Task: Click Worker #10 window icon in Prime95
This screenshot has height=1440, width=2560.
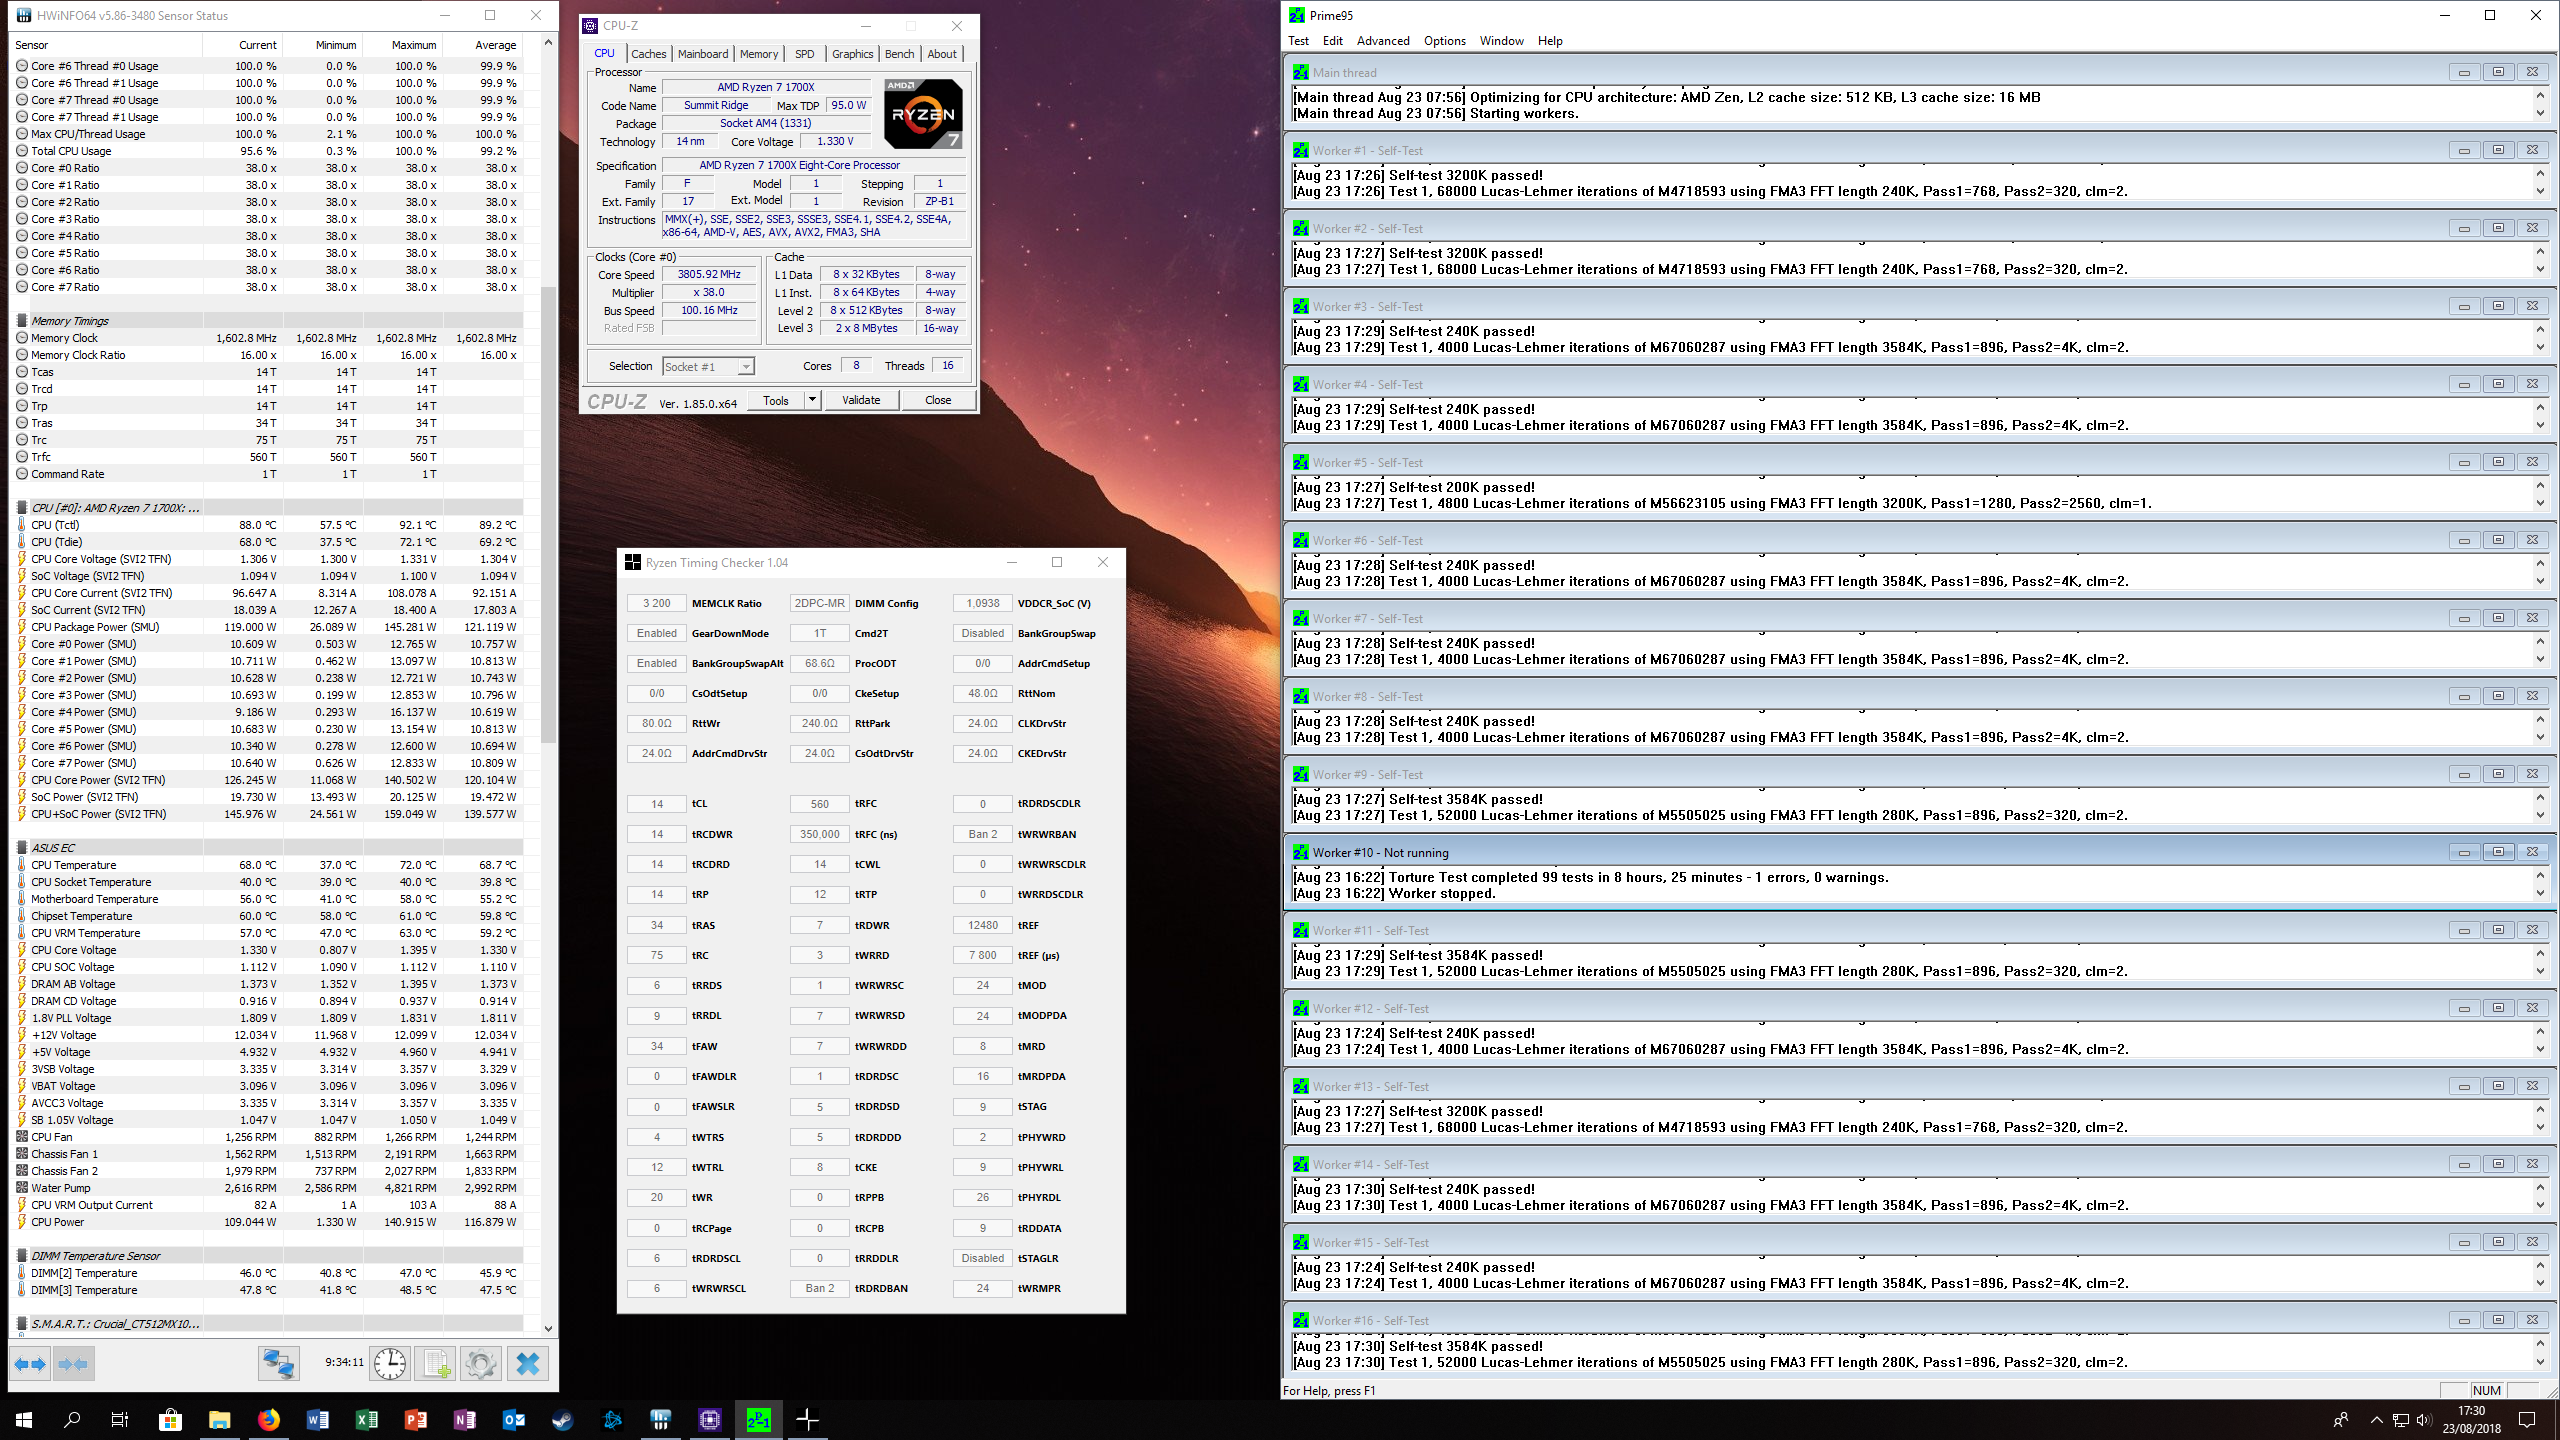Action: [x=1301, y=852]
